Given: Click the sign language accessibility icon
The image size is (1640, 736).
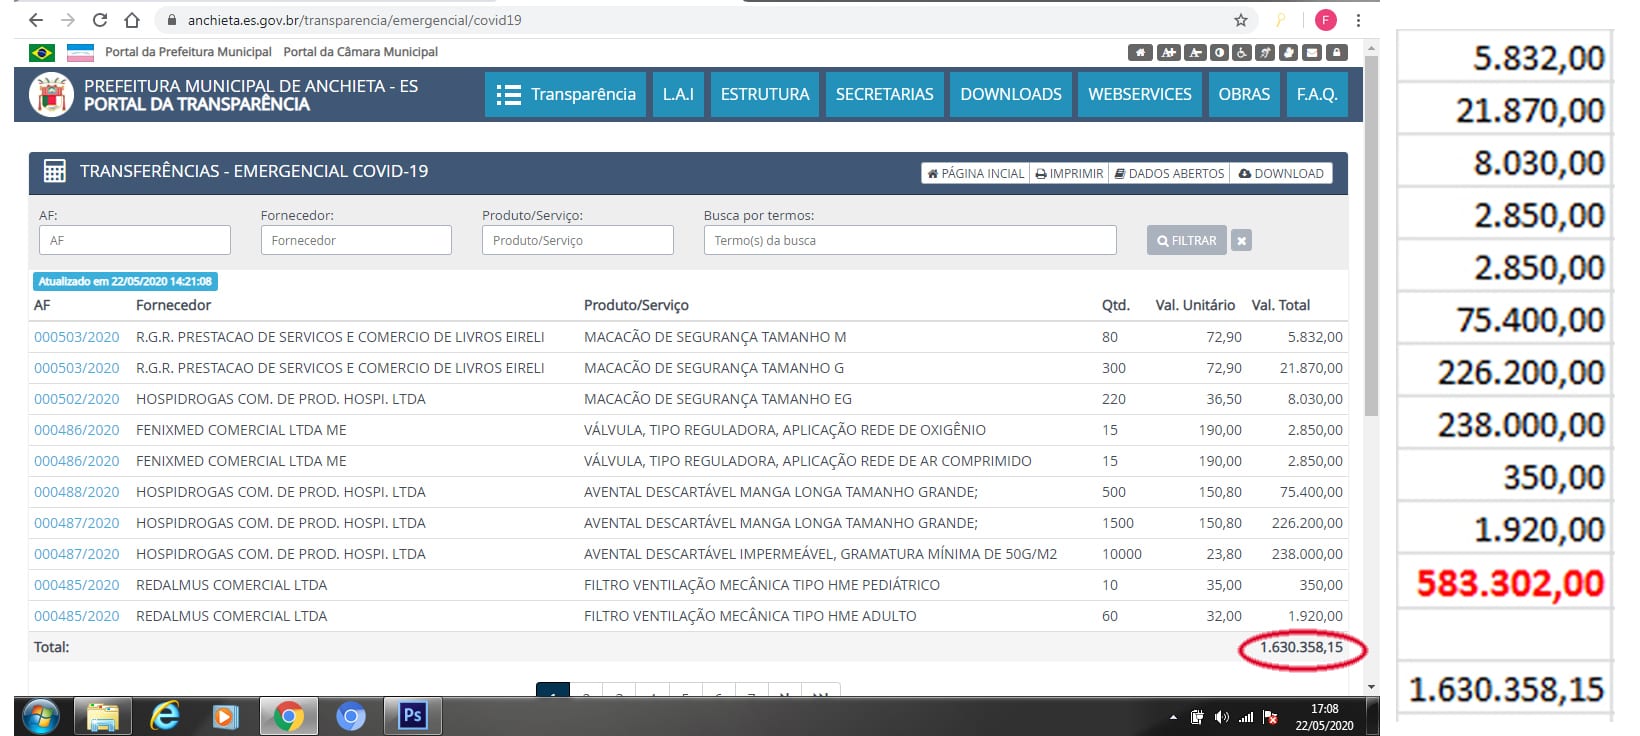Looking at the screenshot, I should click(x=1266, y=52).
